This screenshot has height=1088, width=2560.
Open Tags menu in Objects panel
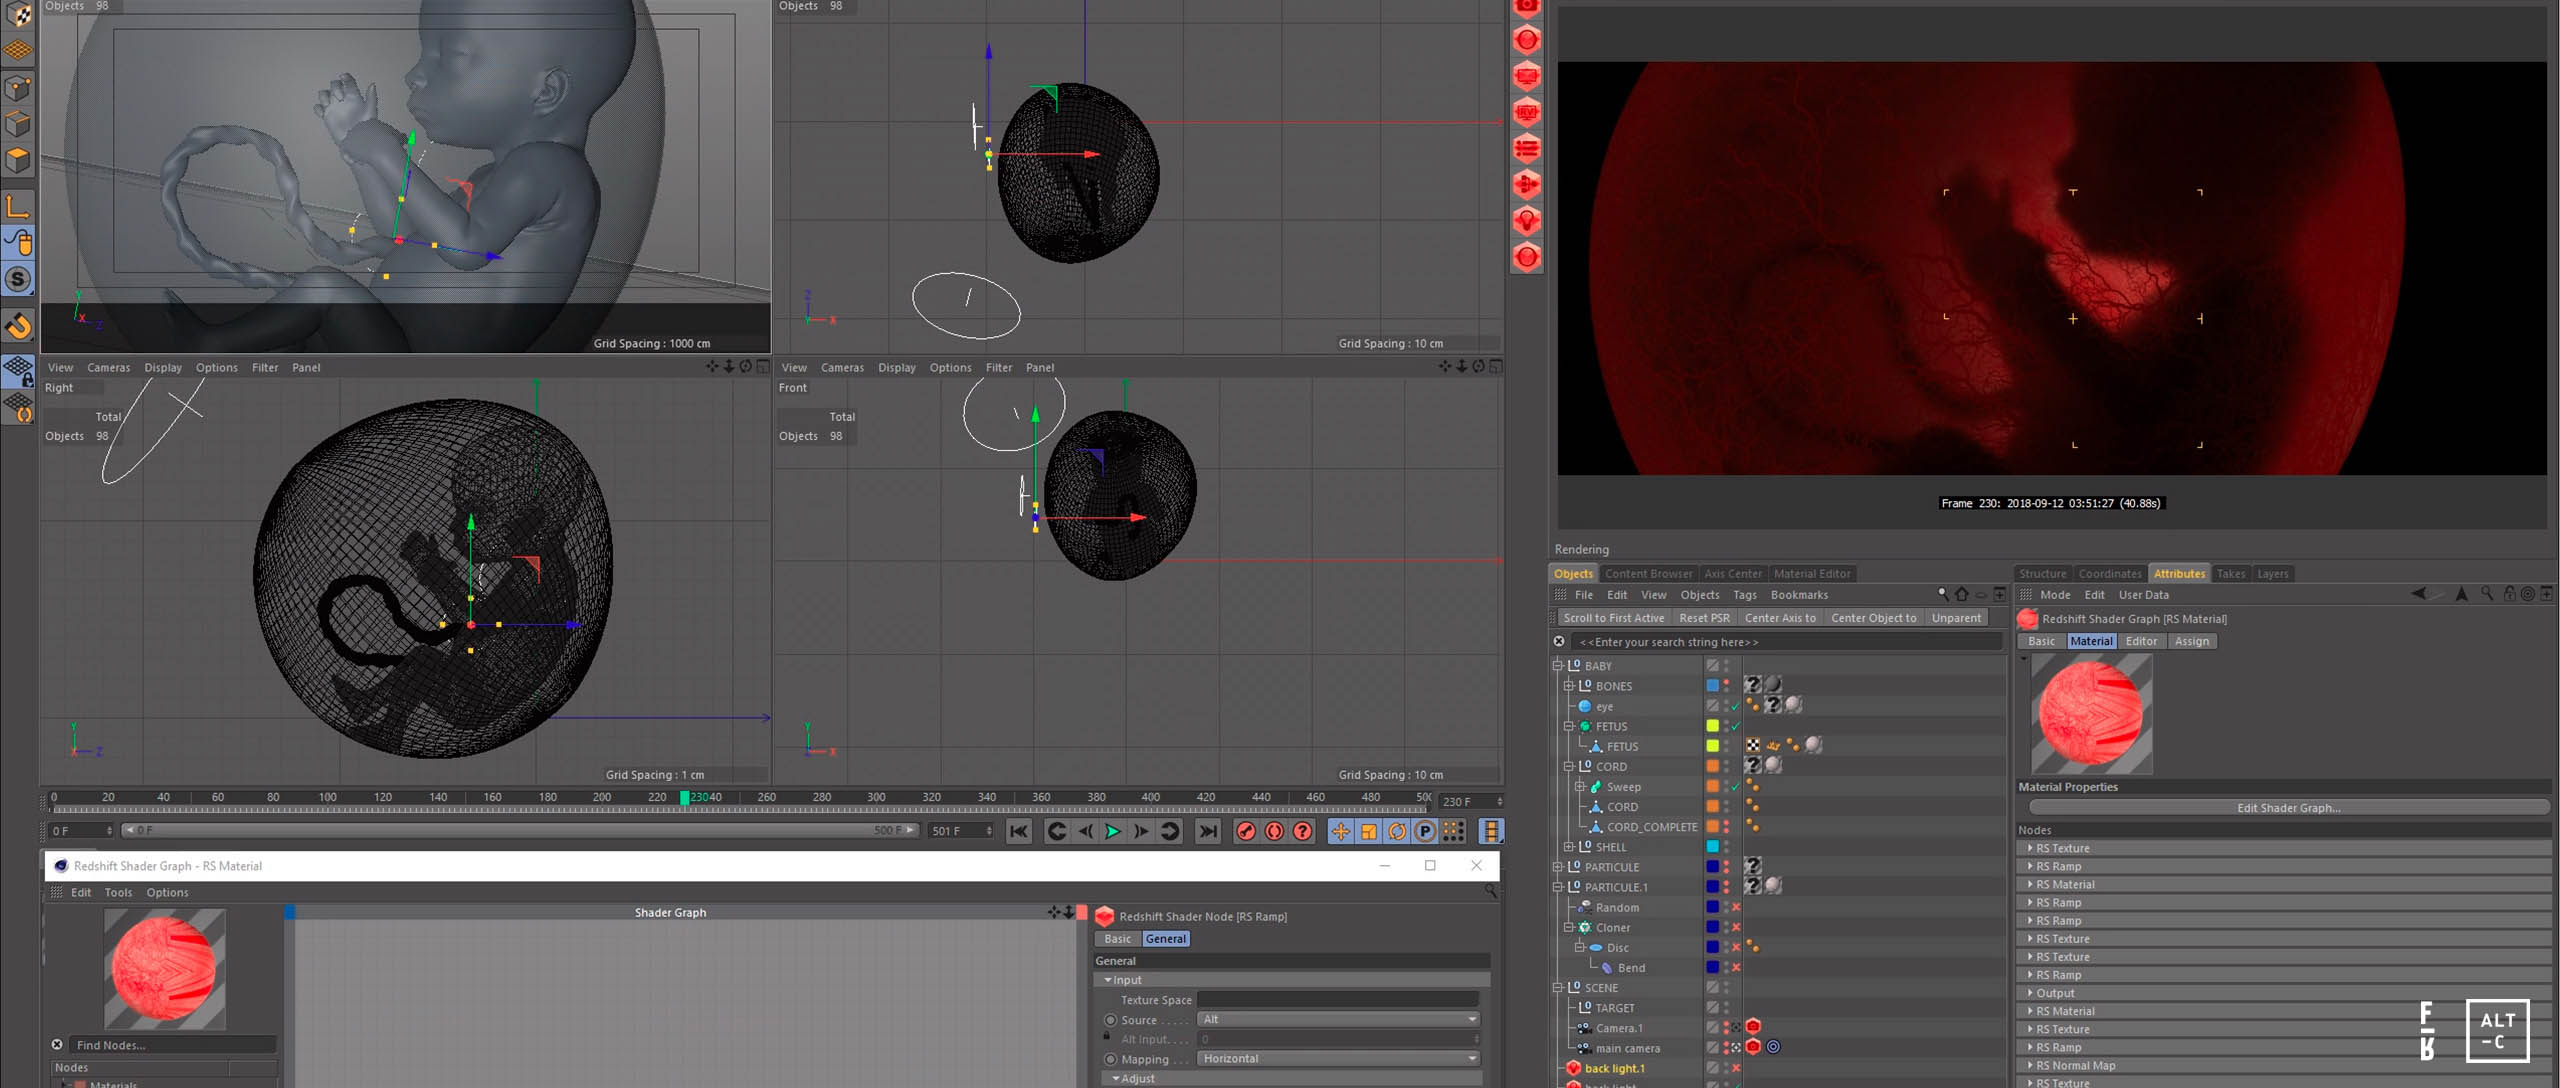pos(1745,595)
